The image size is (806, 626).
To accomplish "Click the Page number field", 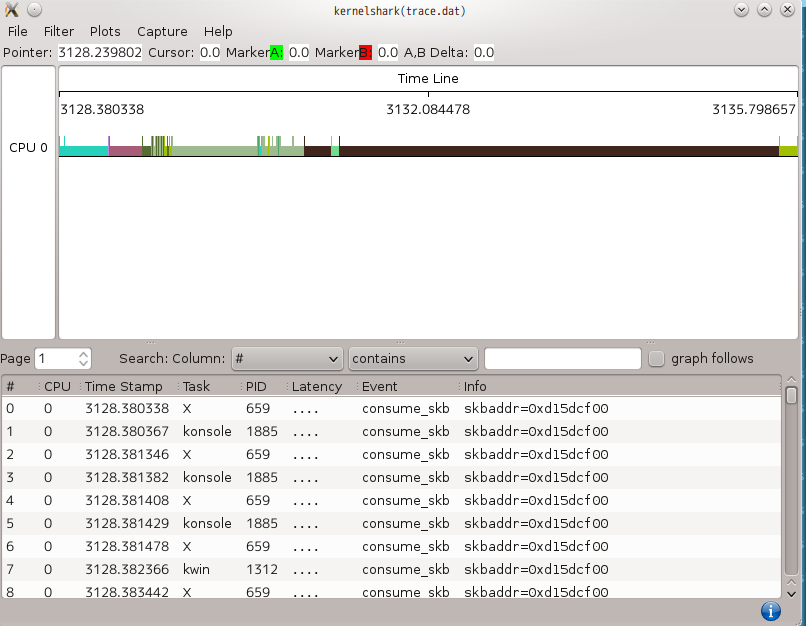I will tap(57, 359).
